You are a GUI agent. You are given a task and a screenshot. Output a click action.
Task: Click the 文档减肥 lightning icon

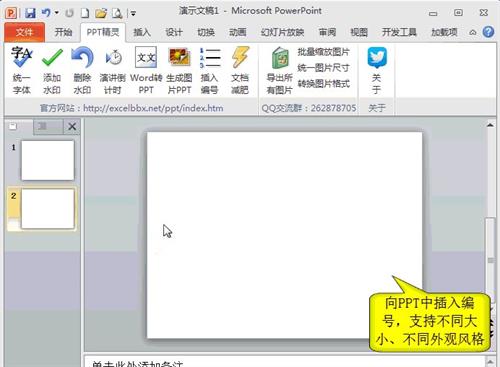tap(240, 57)
